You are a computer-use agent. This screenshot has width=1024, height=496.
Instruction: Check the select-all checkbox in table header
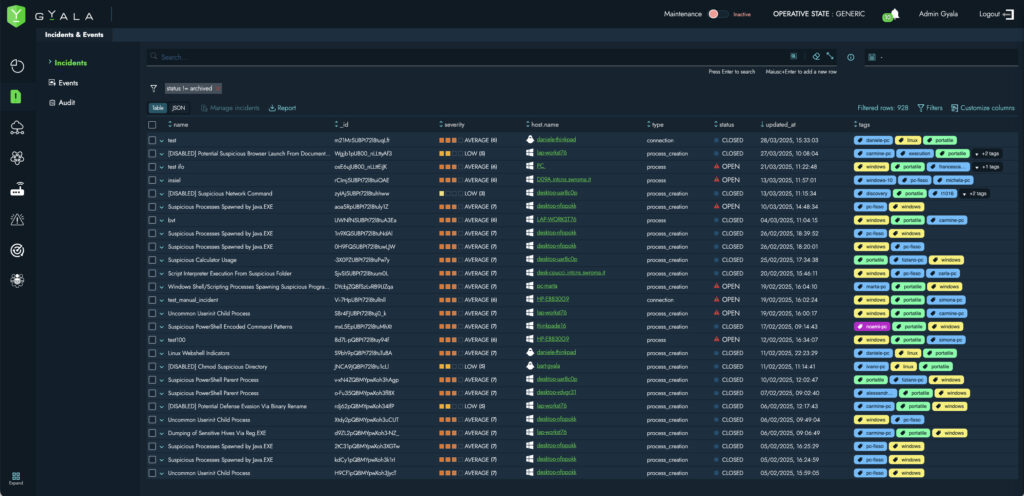click(x=152, y=125)
